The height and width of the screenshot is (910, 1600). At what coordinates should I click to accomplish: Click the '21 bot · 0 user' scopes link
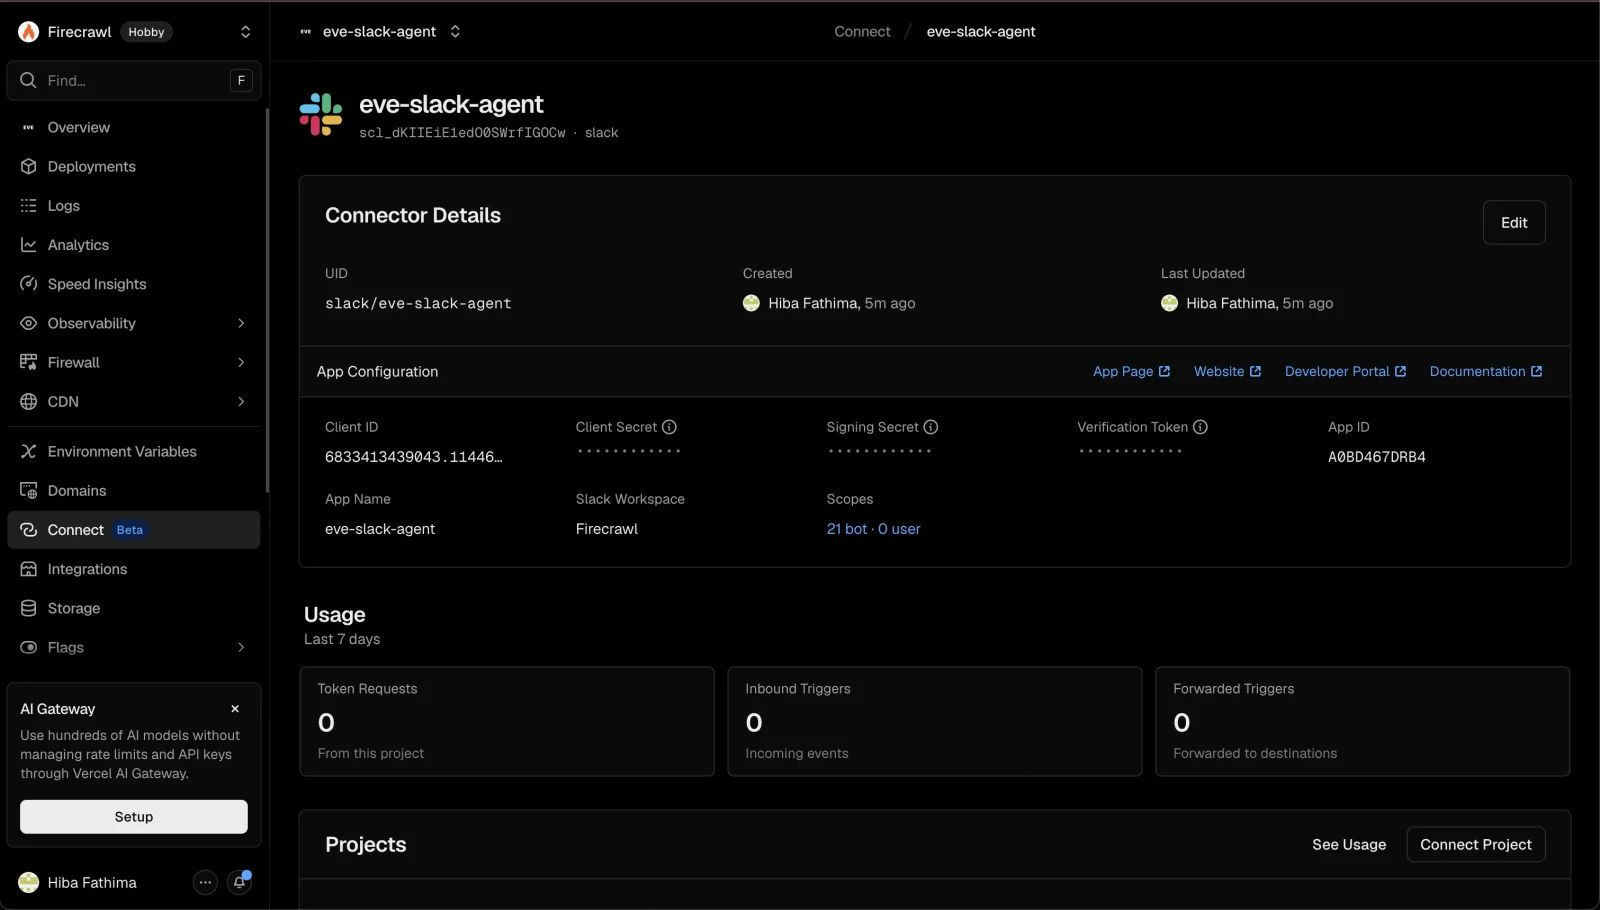coord(874,529)
